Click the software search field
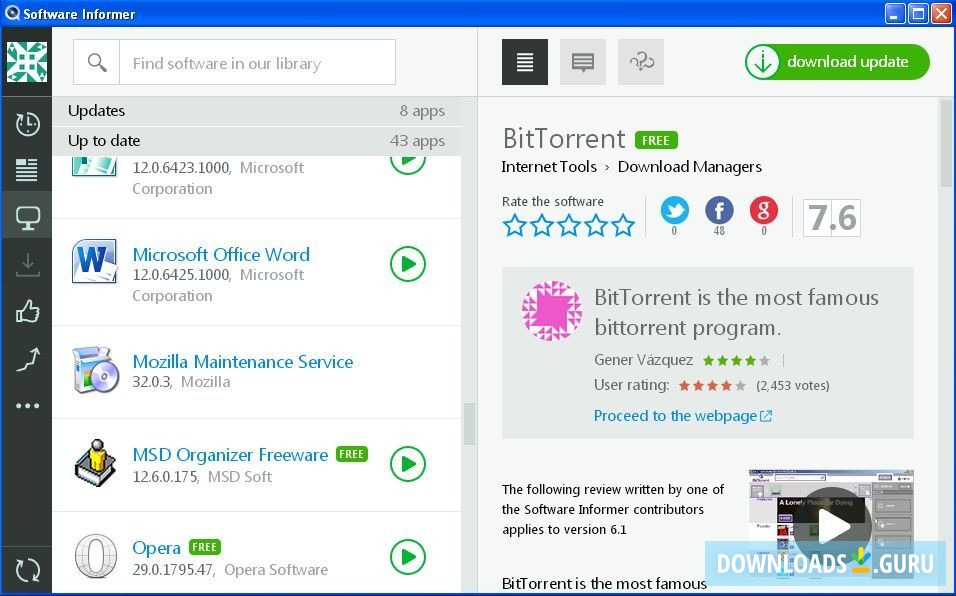 (x=258, y=61)
